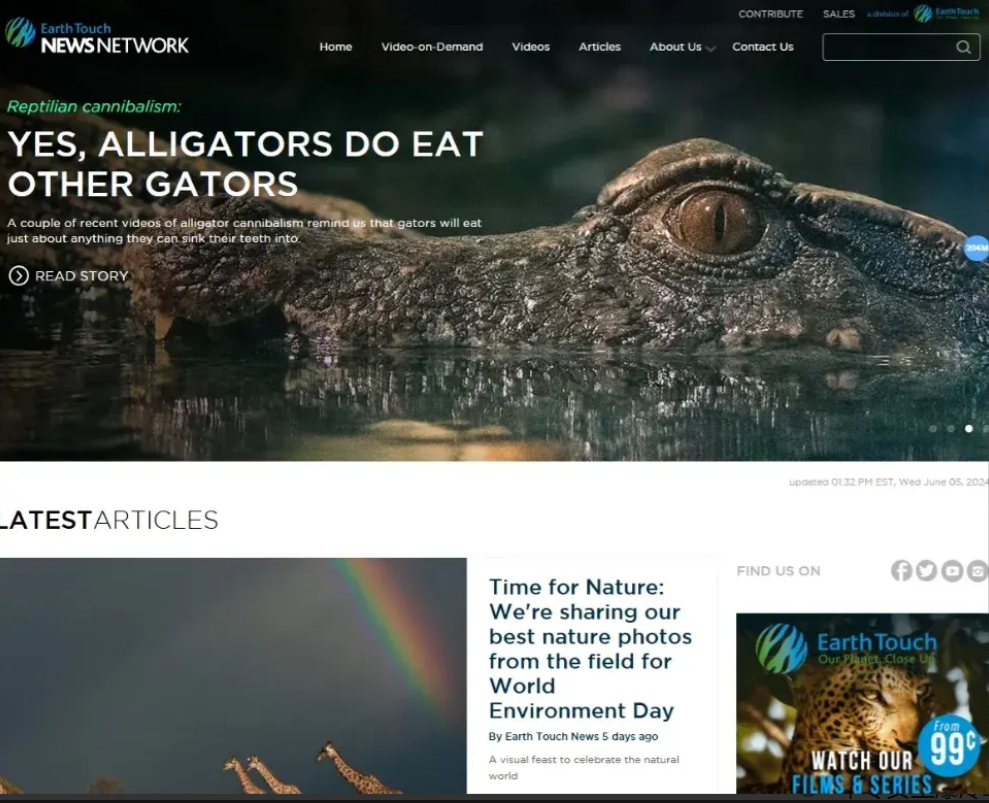Click the small Earth Touch division logo
Image resolution: width=989 pixels, height=803 pixels.
946,13
